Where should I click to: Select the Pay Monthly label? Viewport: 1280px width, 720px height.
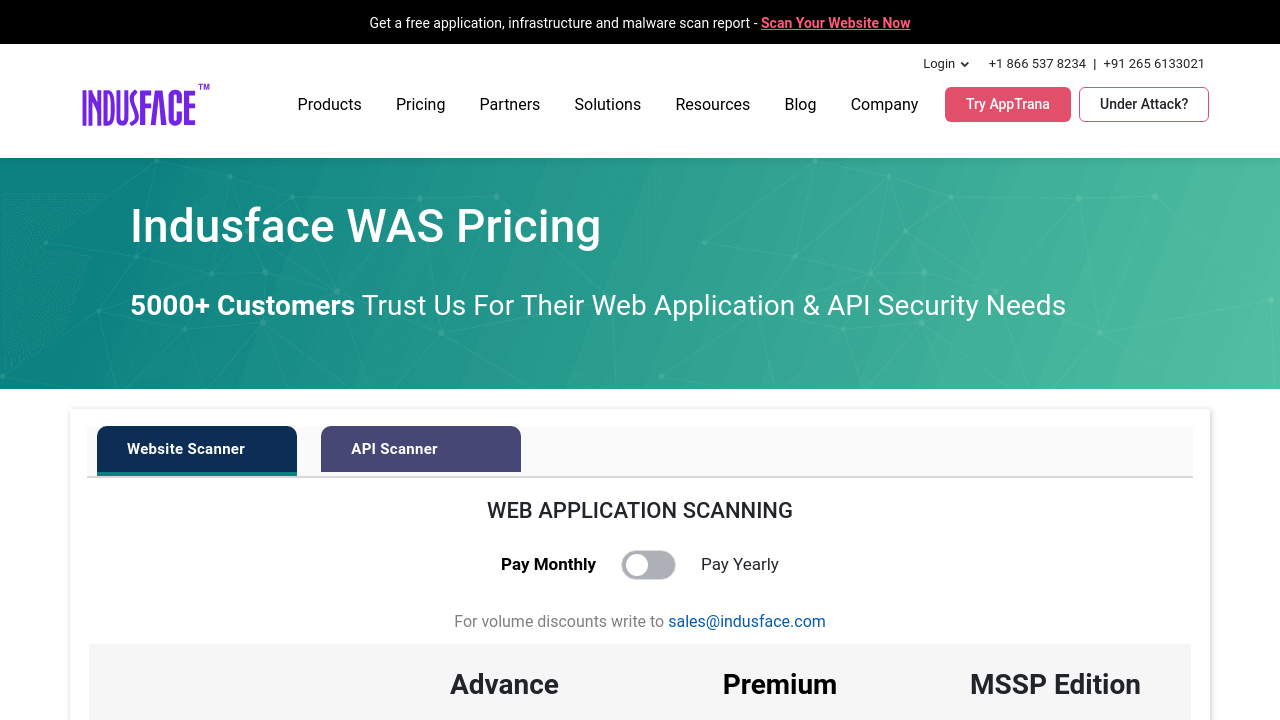pyautogui.click(x=548, y=565)
